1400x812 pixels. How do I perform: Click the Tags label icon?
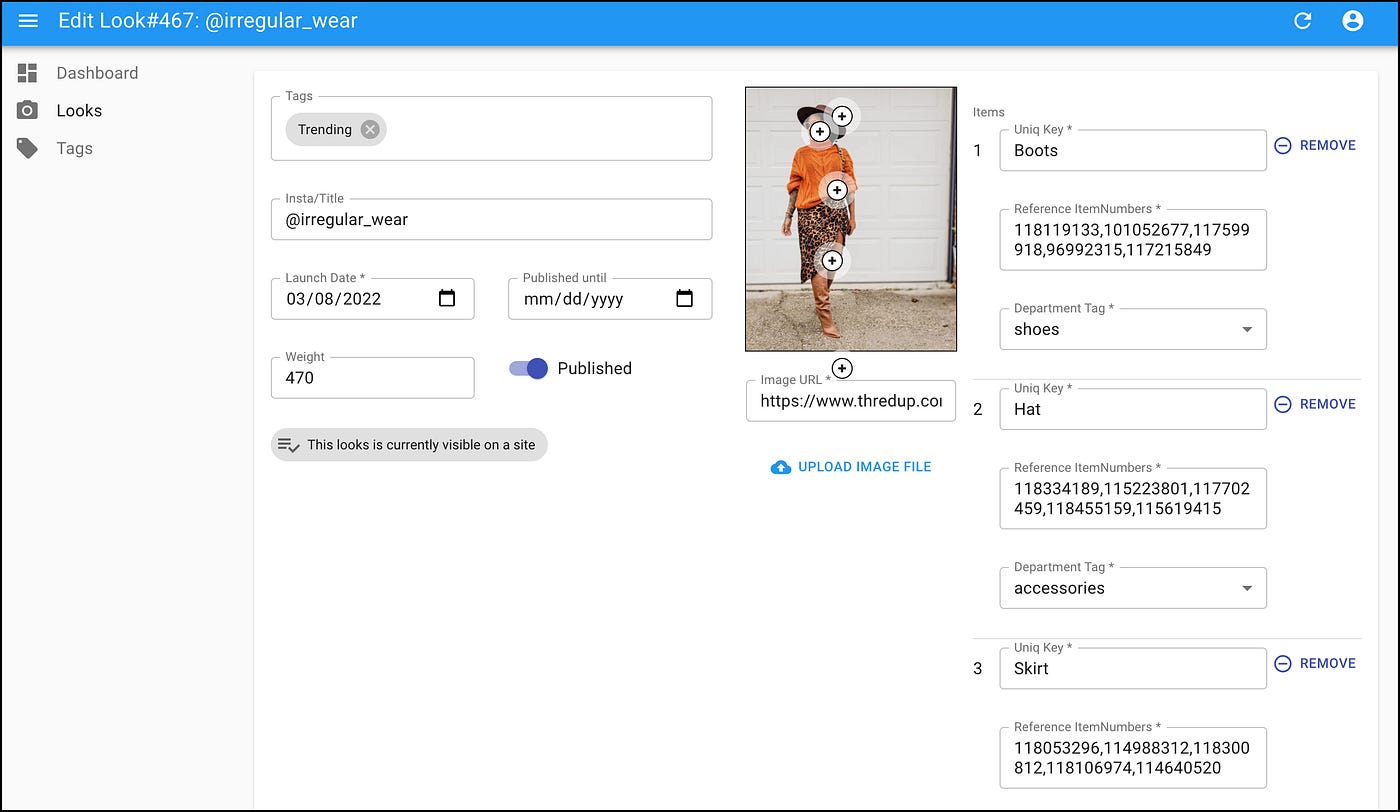[28, 149]
